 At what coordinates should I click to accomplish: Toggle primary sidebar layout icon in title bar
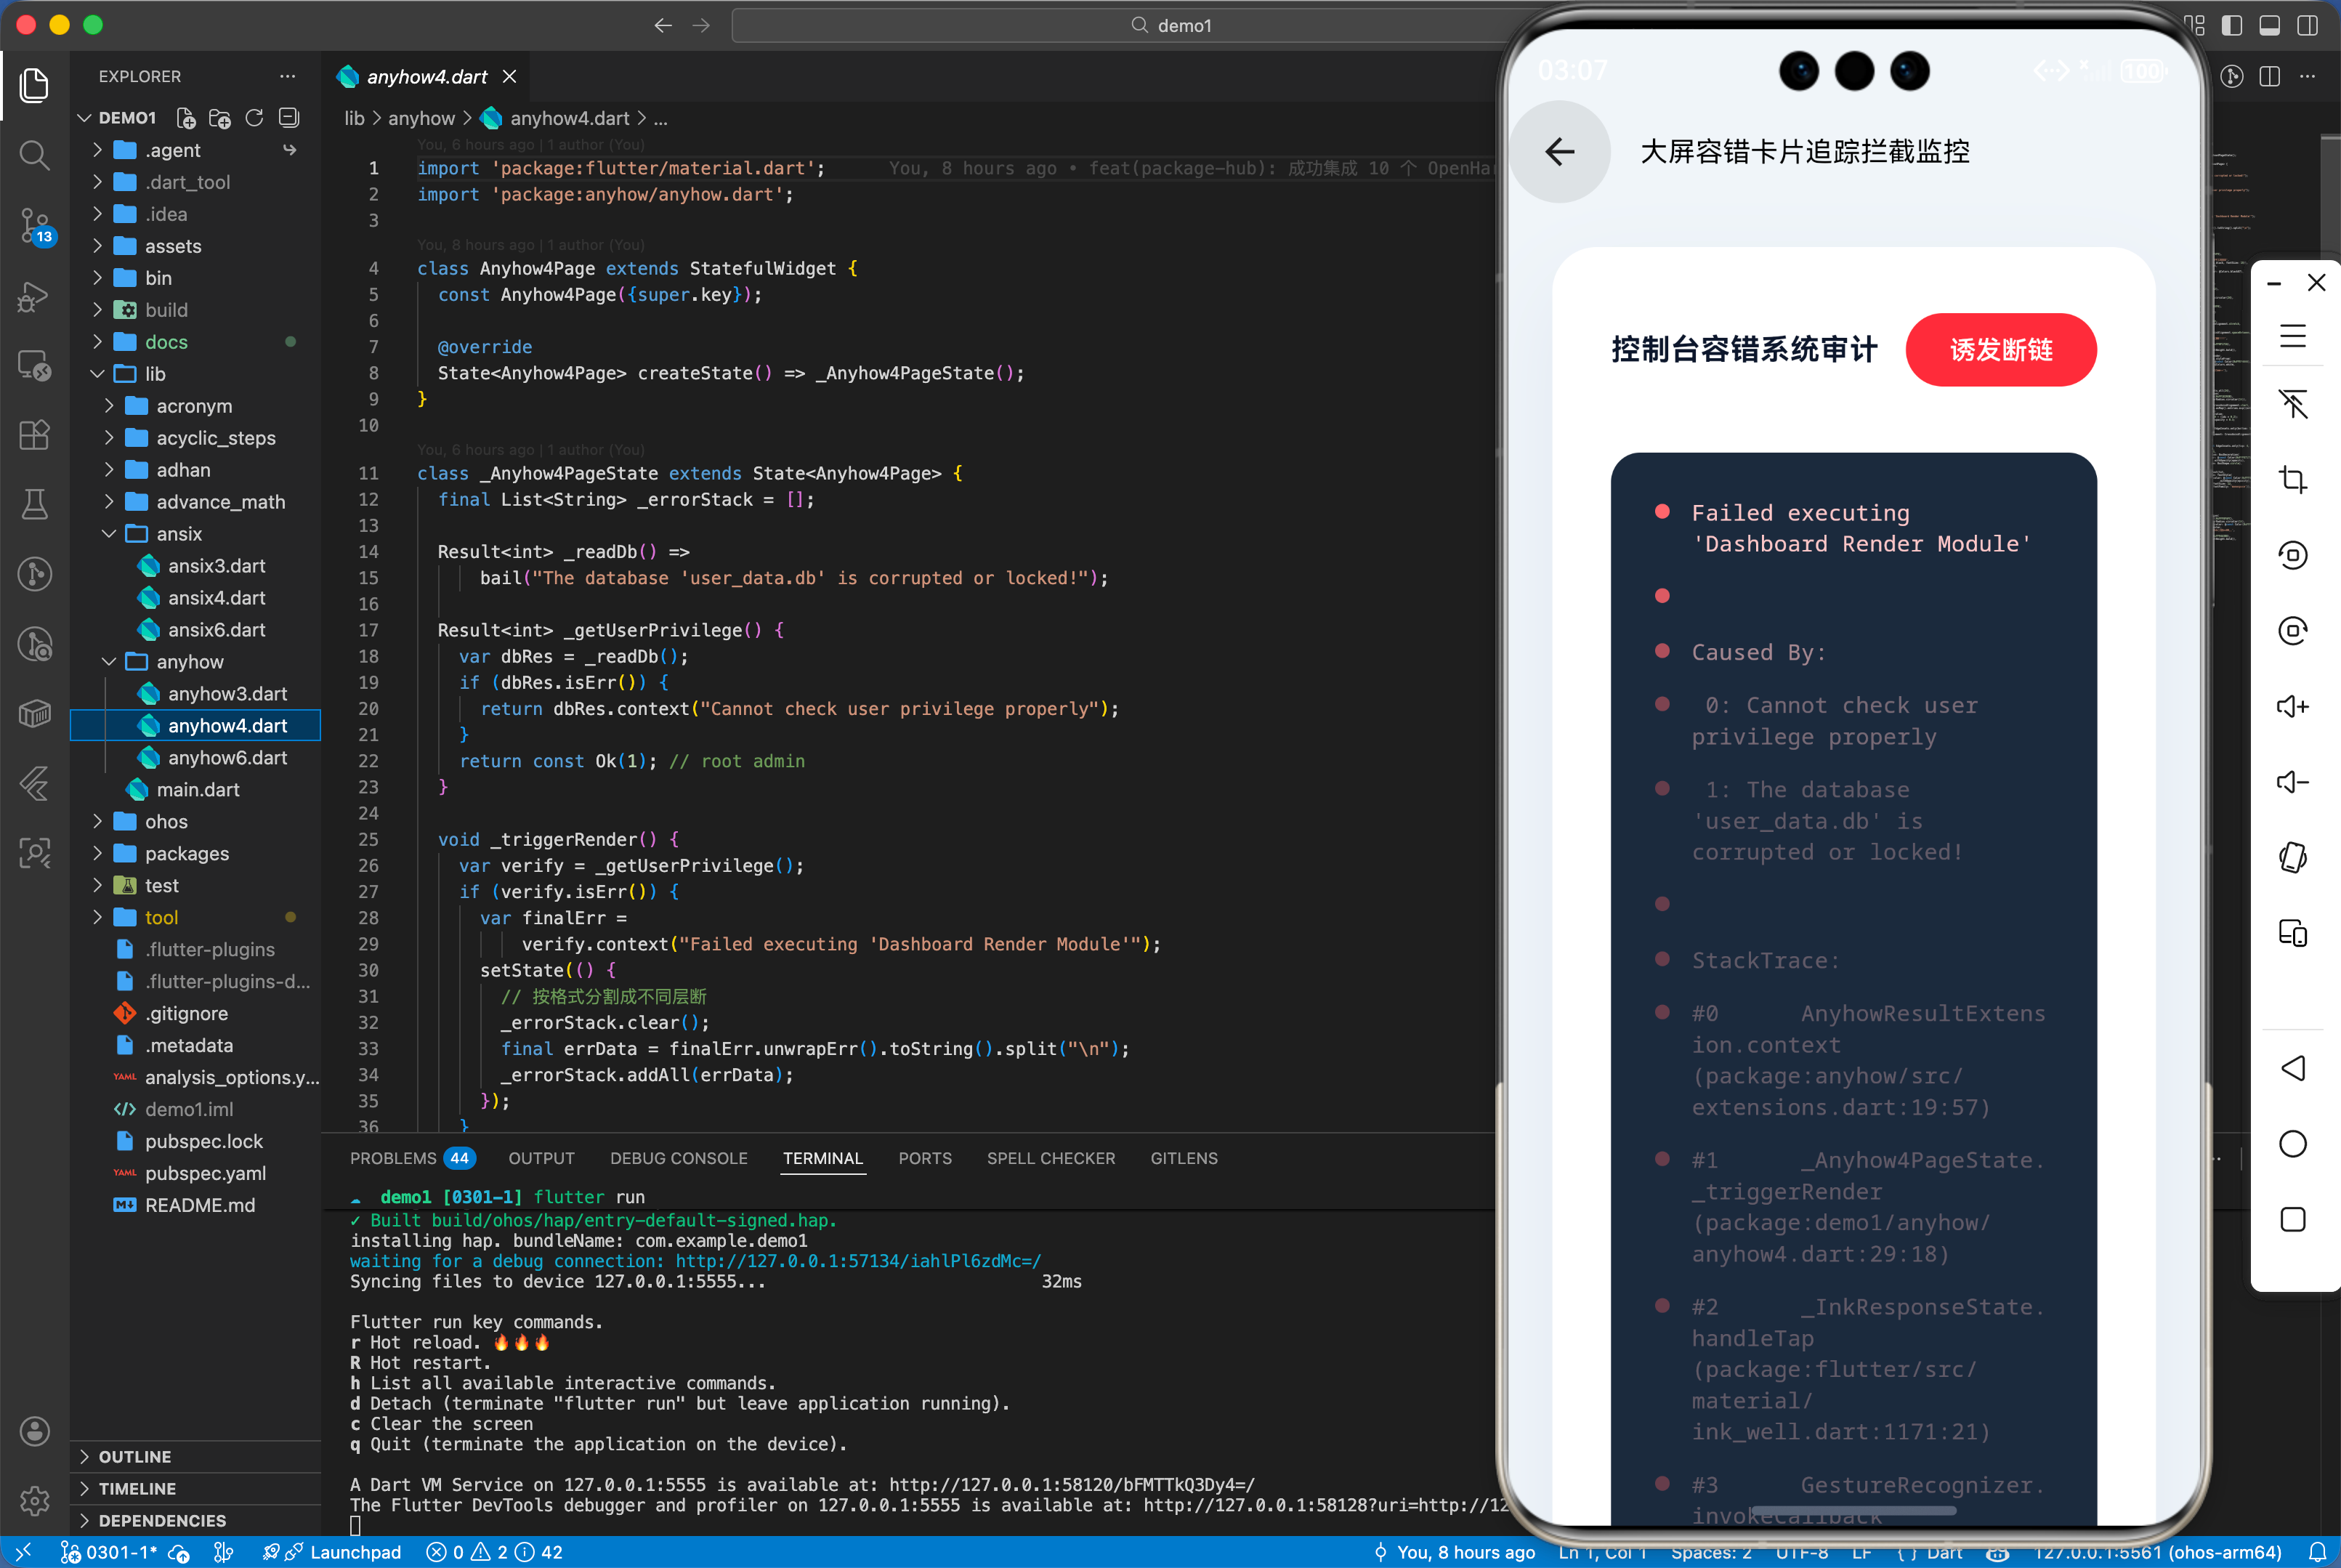[x=2231, y=25]
